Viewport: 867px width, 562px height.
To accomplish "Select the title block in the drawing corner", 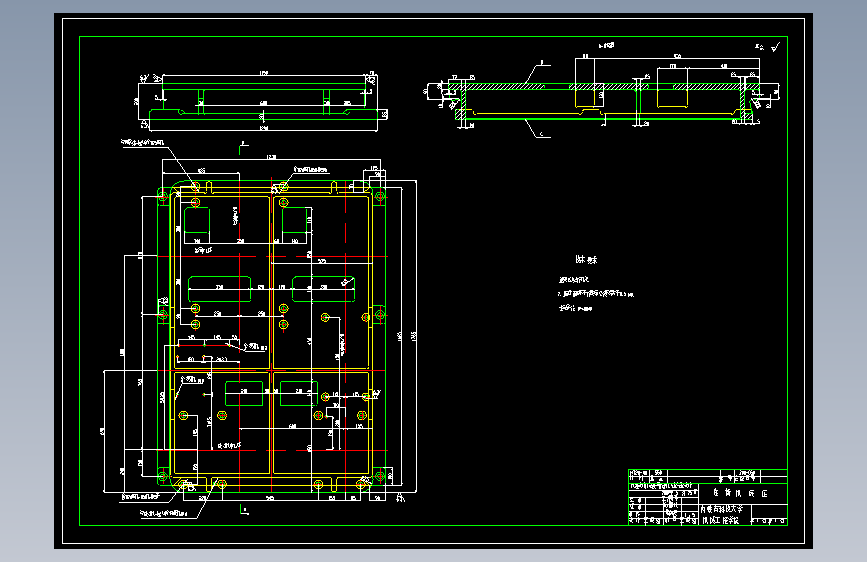I will pyautogui.click(x=708, y=497).
